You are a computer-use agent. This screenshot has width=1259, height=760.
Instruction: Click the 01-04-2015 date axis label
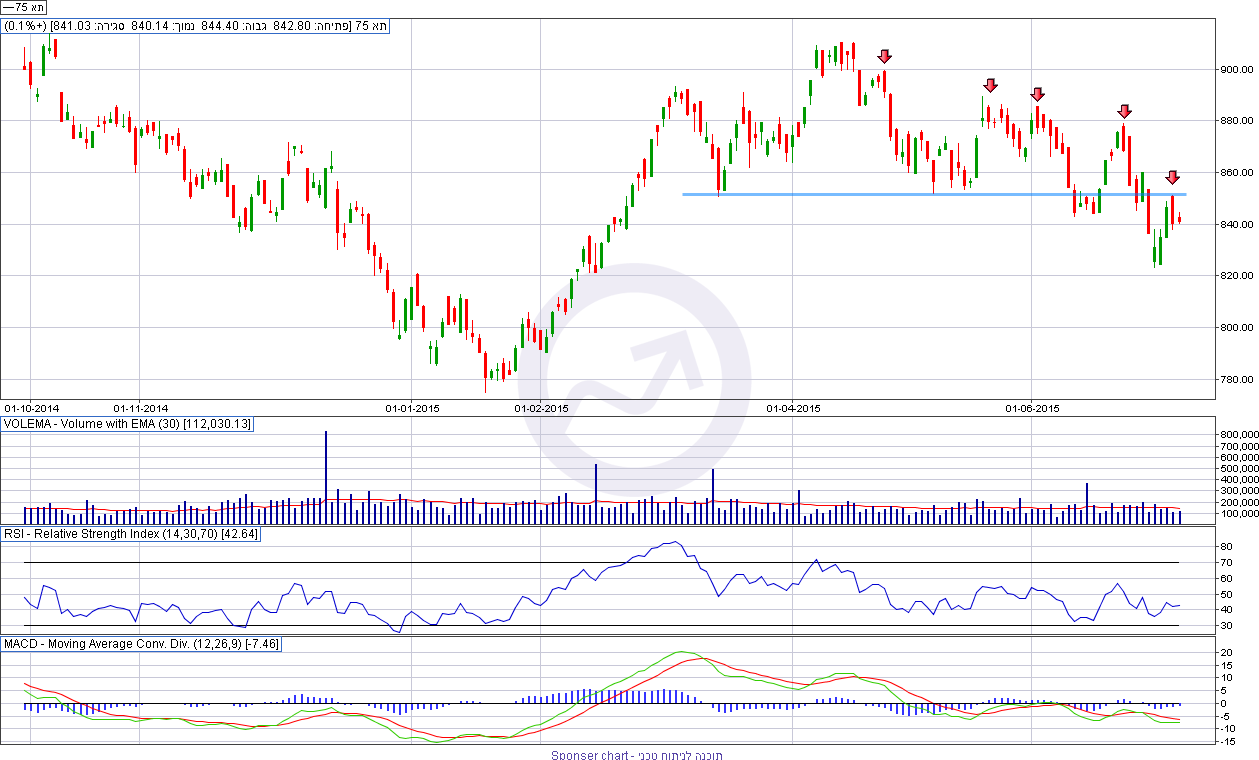[792, 408]
